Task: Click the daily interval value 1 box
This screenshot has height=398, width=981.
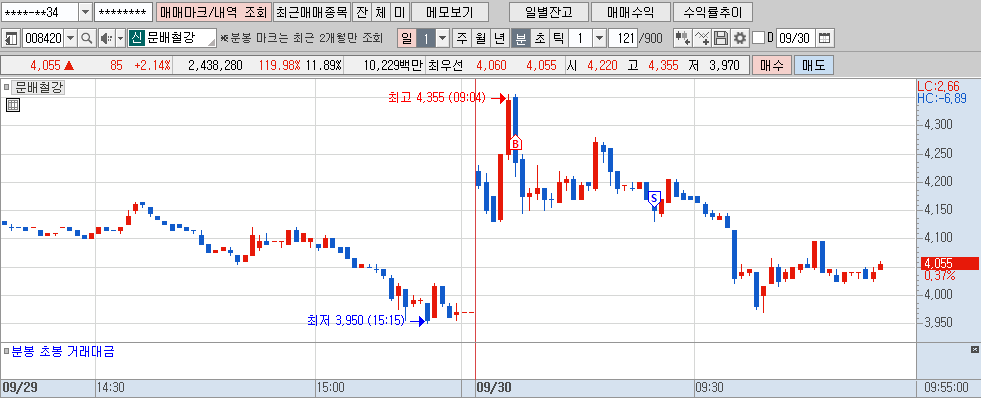Action: tap(426, 39)
